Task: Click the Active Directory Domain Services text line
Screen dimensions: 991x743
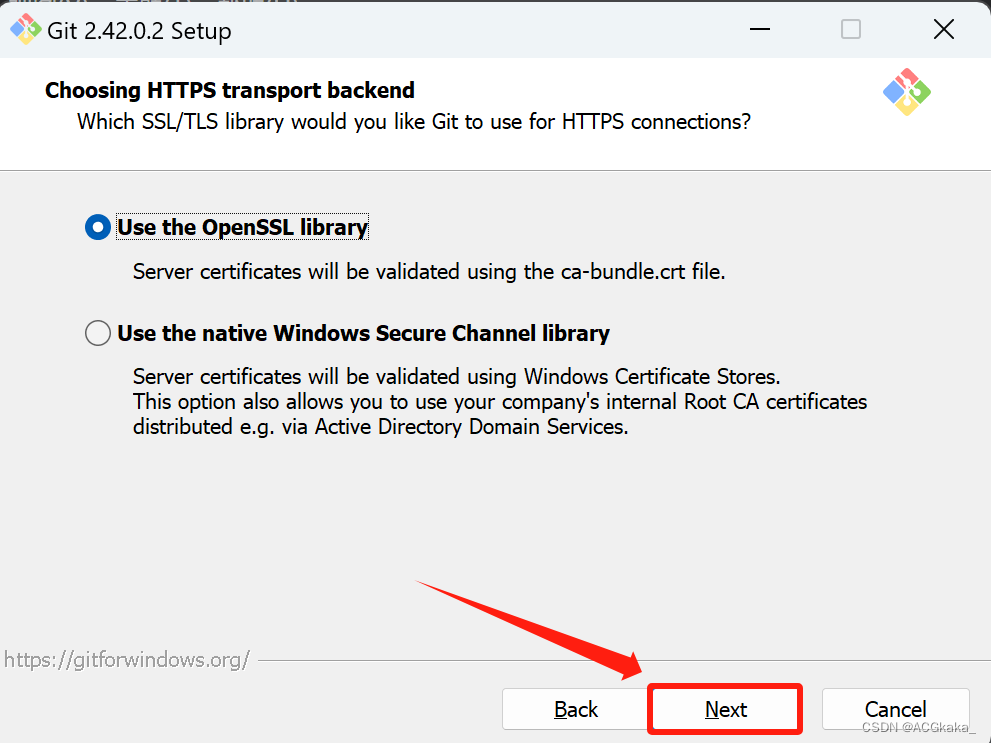Action: pos(381,427)
